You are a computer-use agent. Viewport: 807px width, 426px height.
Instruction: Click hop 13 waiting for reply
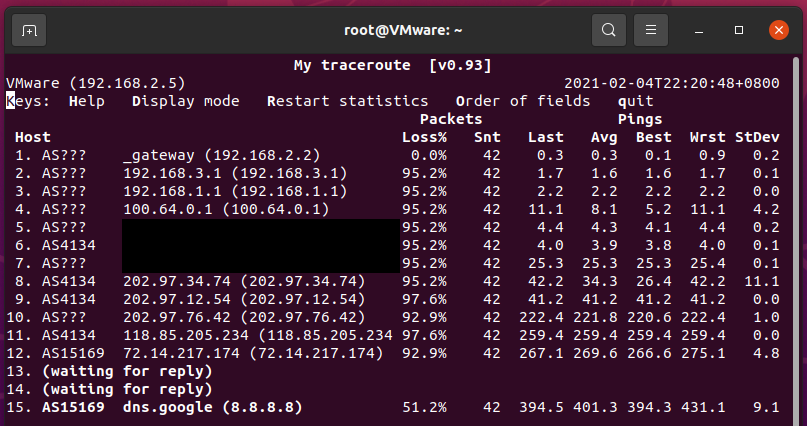tap(127, 371)
